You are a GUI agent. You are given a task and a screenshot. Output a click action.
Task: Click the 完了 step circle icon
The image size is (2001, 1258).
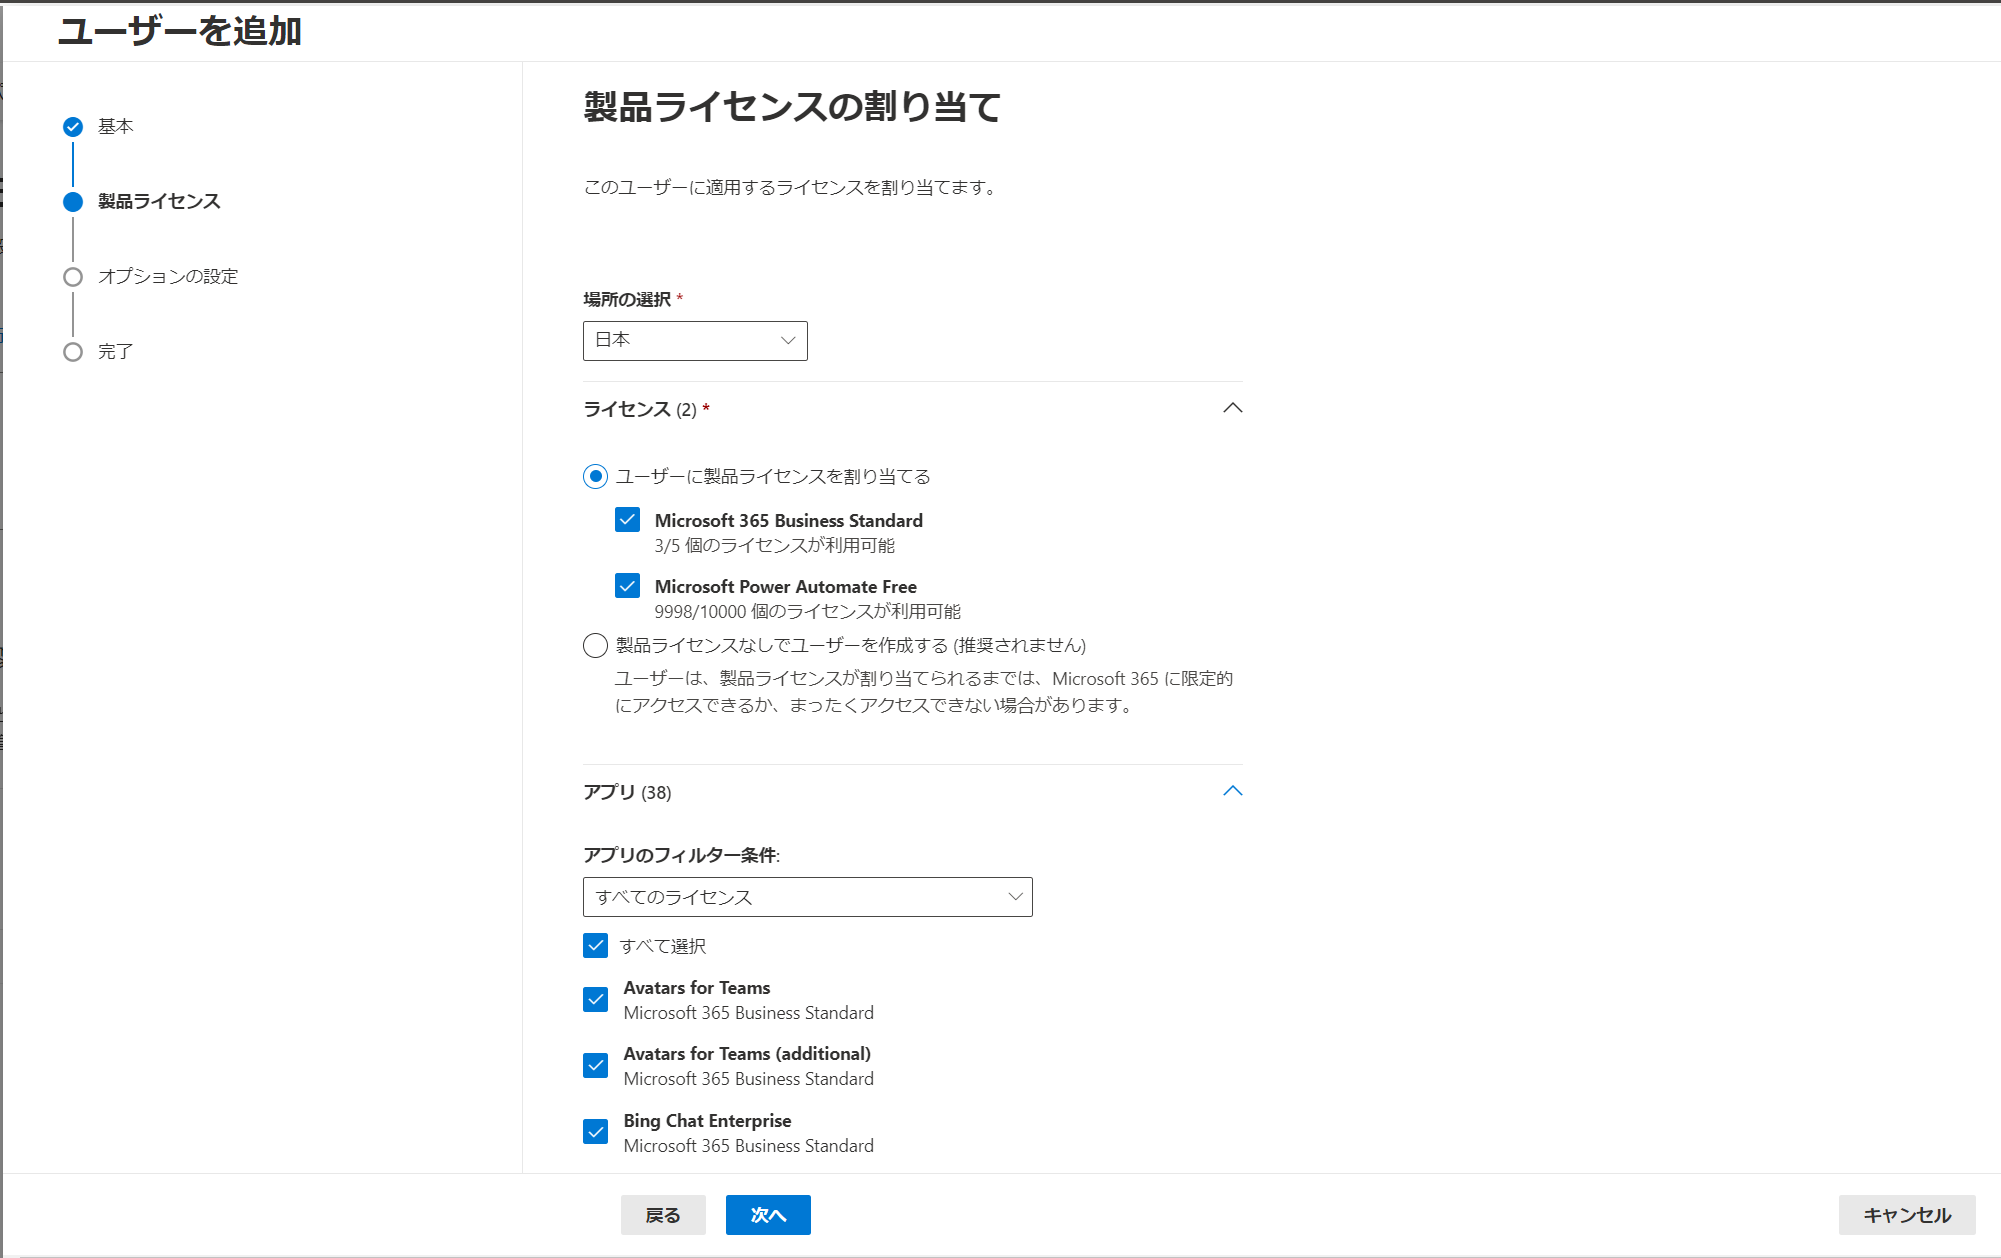tap(73, 352)
